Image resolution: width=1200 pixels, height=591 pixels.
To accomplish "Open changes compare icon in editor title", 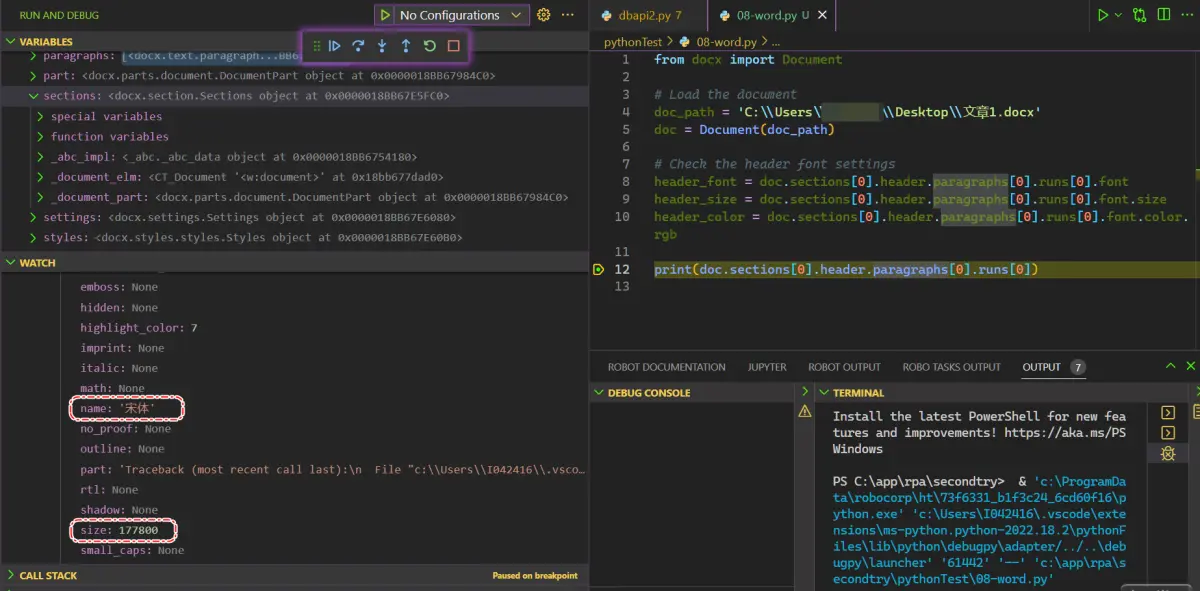I will 1140,15.
